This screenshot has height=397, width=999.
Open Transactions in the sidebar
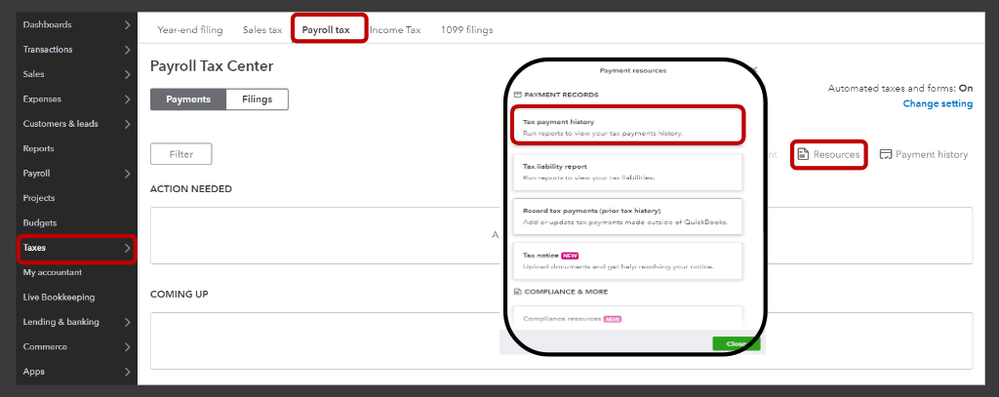click(x=48, y=50)
